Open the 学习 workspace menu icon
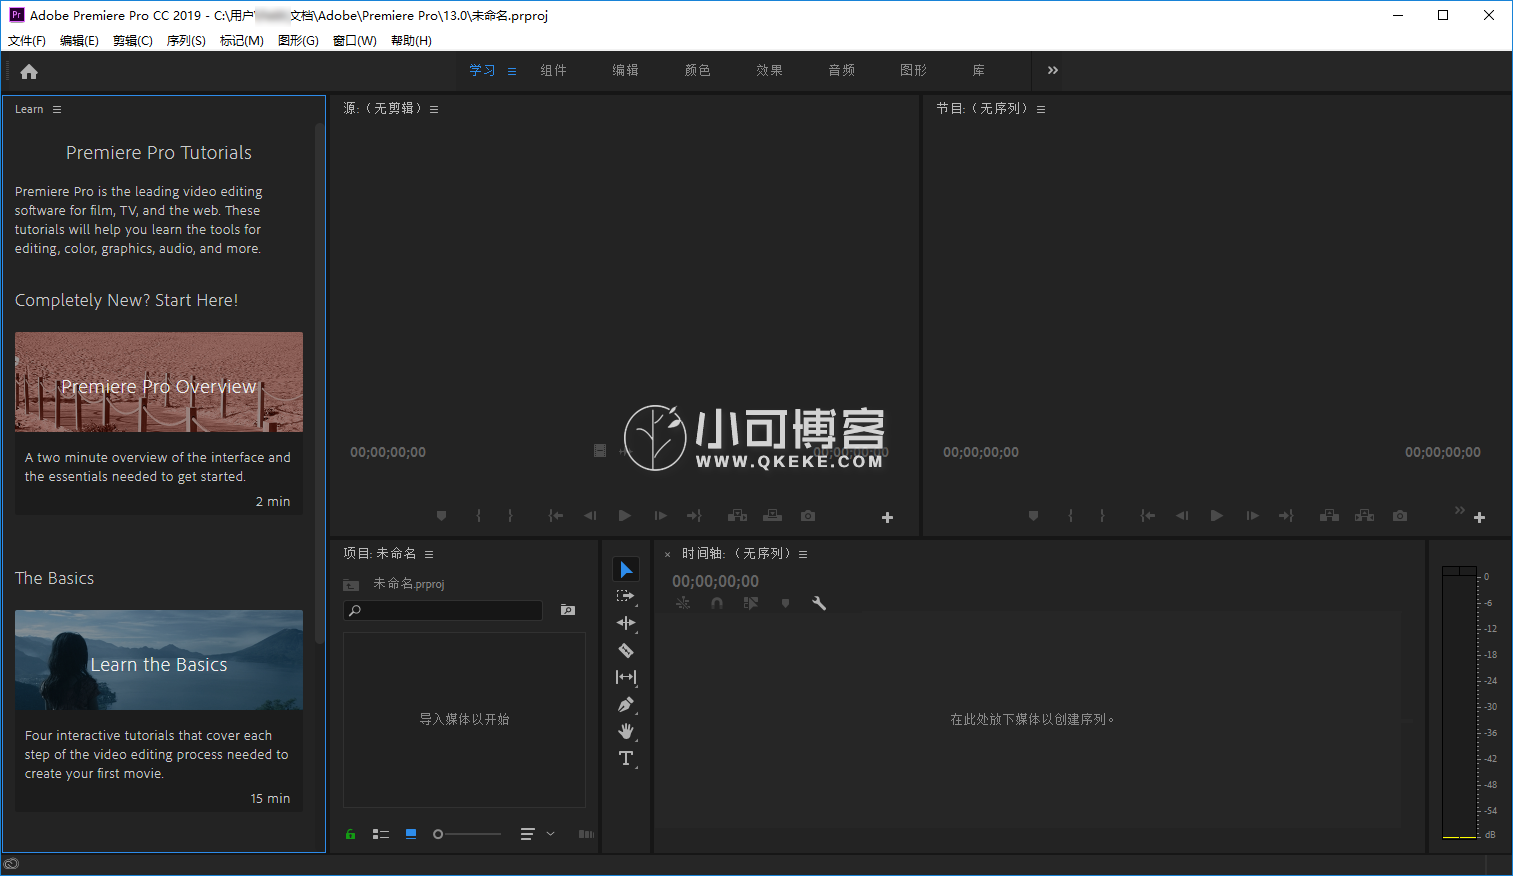 [512, 71]
